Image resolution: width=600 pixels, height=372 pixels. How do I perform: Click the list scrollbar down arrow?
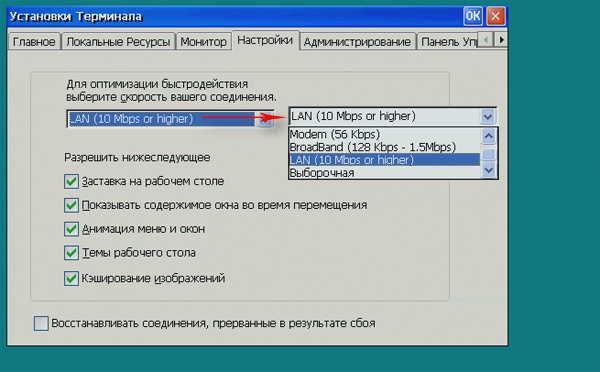(x=489, y=170)
